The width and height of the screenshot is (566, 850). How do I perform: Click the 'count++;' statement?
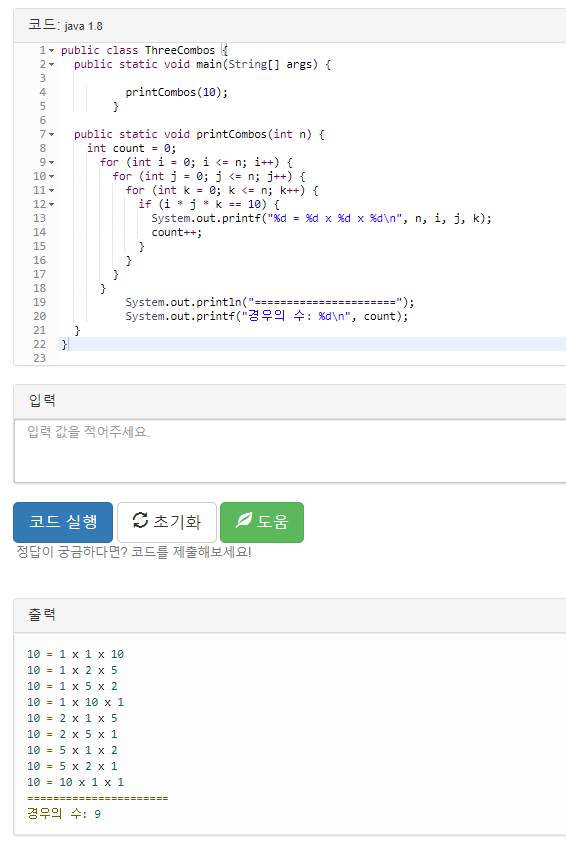tap(177, 233)
